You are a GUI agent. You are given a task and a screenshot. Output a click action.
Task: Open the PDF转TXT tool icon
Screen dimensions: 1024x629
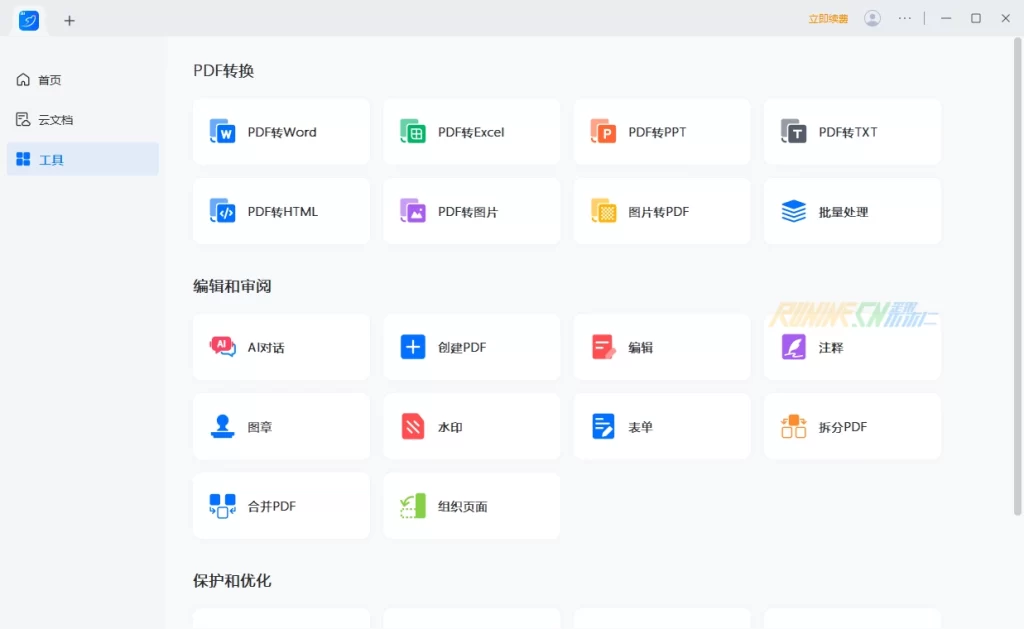[x=793, y=132]
